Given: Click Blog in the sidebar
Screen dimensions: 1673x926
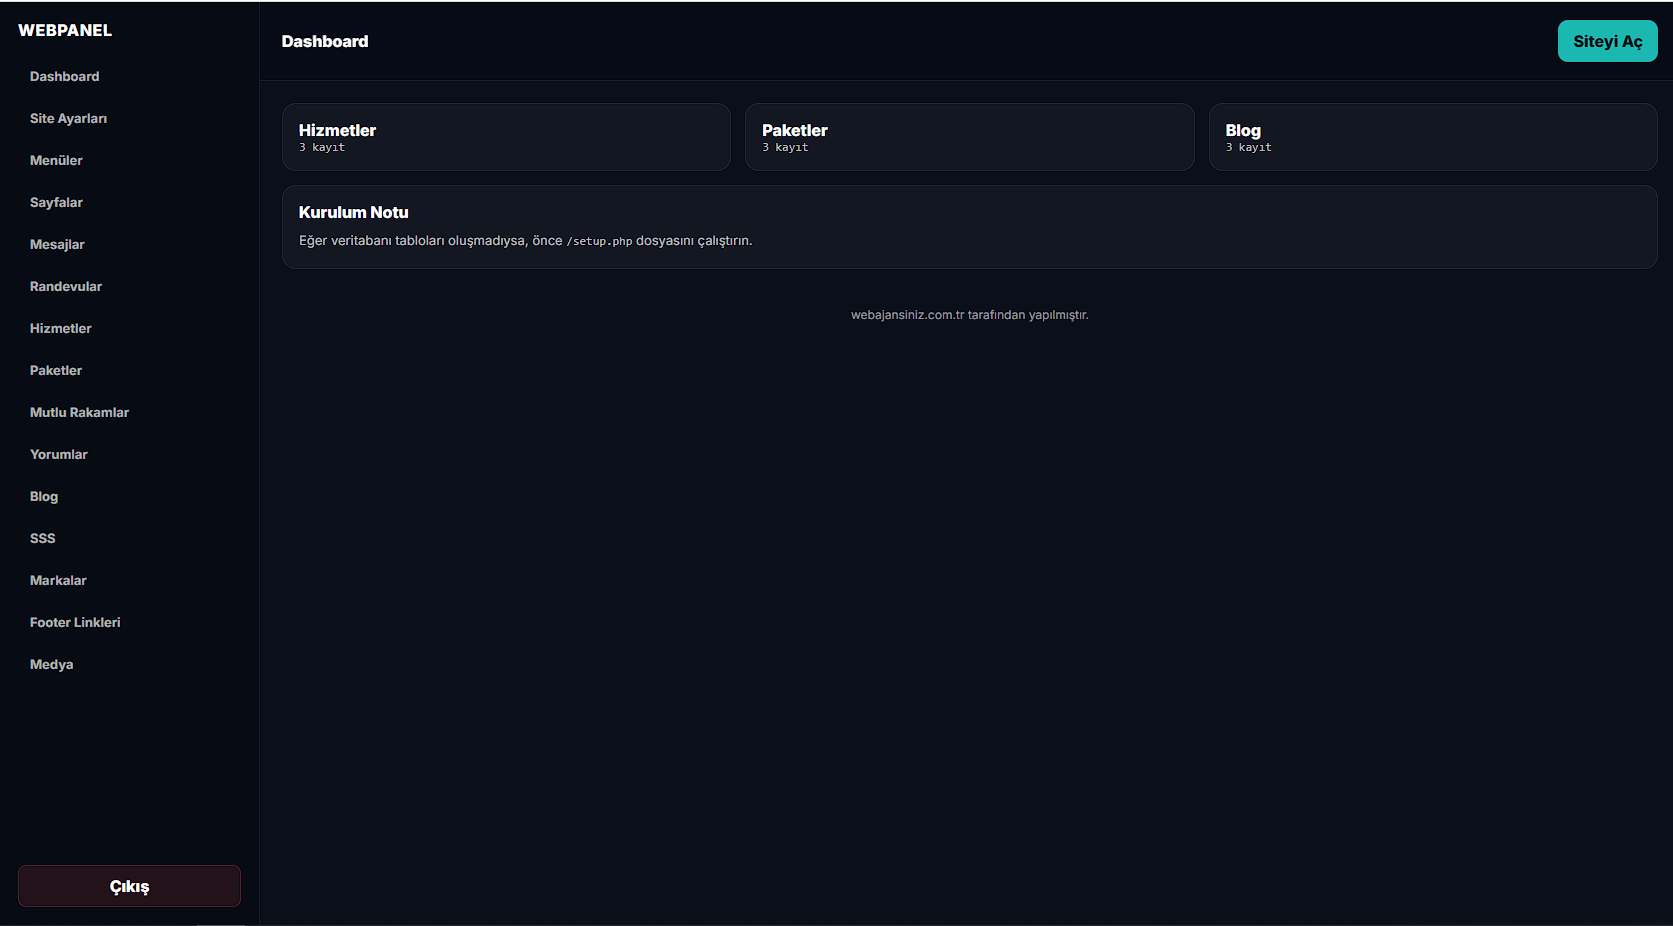Looking at the screenshot, I should [x=44, y=497].
